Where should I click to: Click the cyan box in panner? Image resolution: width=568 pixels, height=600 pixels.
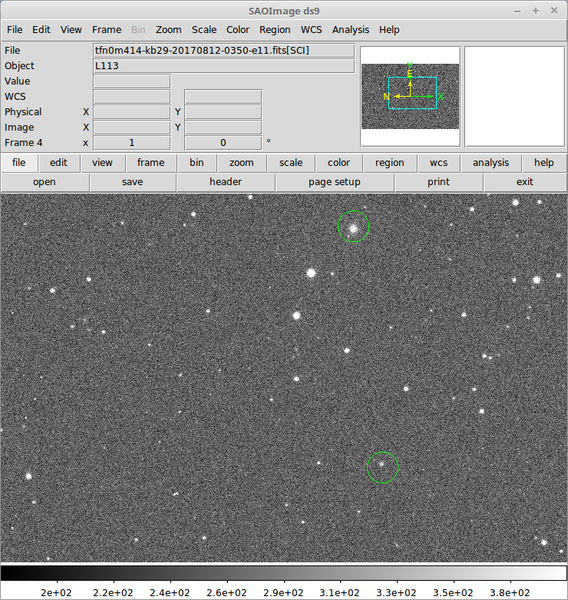click(412, 93)
